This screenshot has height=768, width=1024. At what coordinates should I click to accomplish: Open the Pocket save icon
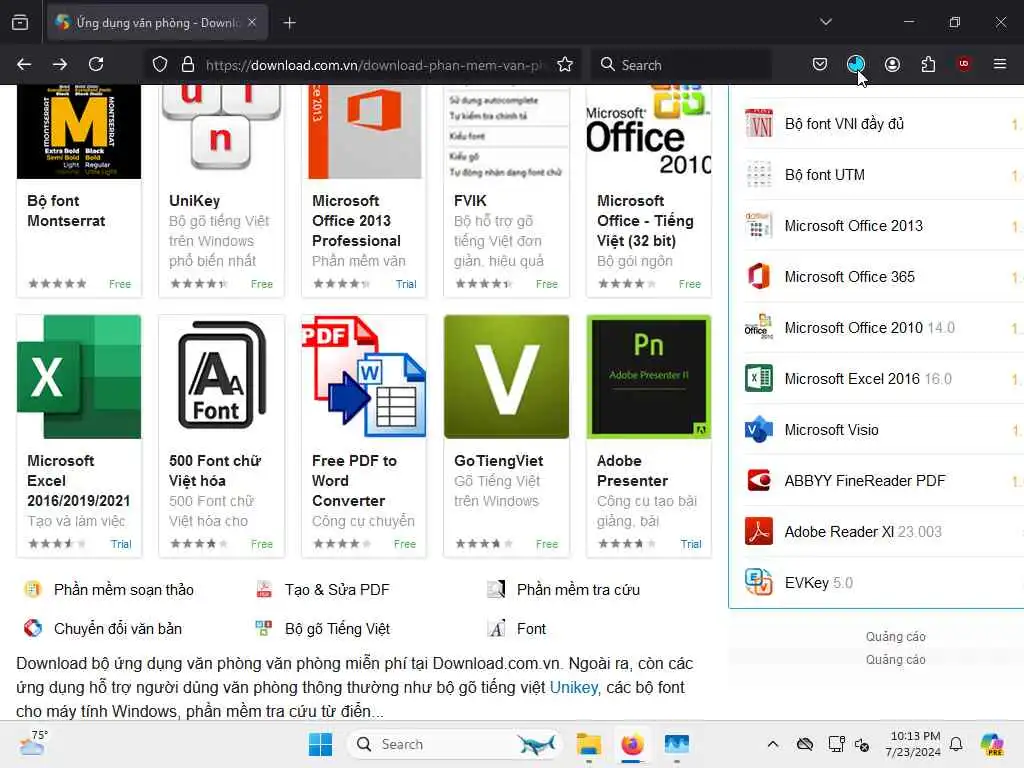click(820, 64)
